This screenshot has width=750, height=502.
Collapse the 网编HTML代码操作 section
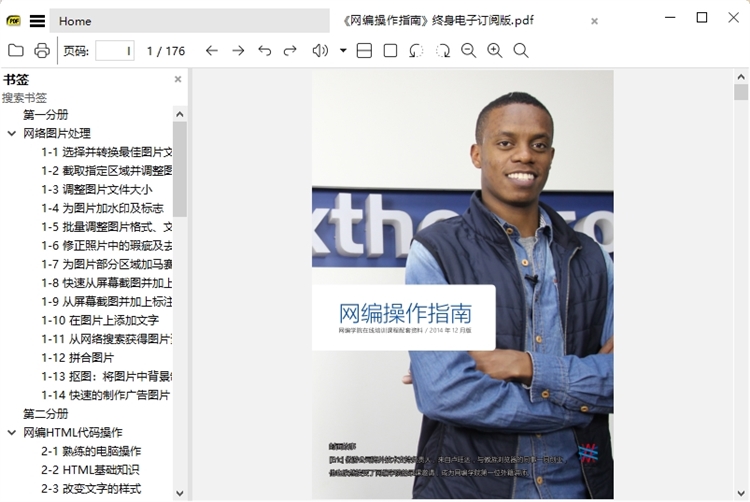[x=11, y=433]
